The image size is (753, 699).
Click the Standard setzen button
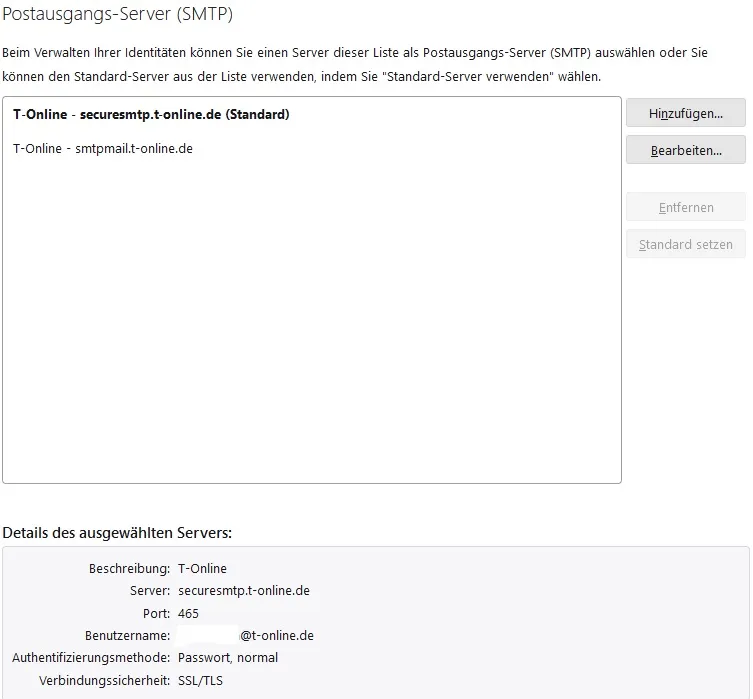click(685, 244)
